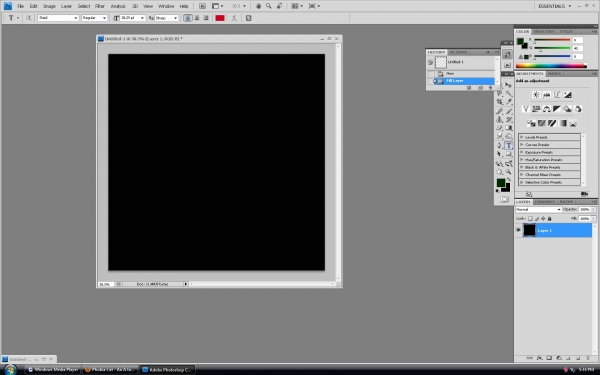
Task: Open the layer blend mode Normal dropdown
Action: coord(538,210)
